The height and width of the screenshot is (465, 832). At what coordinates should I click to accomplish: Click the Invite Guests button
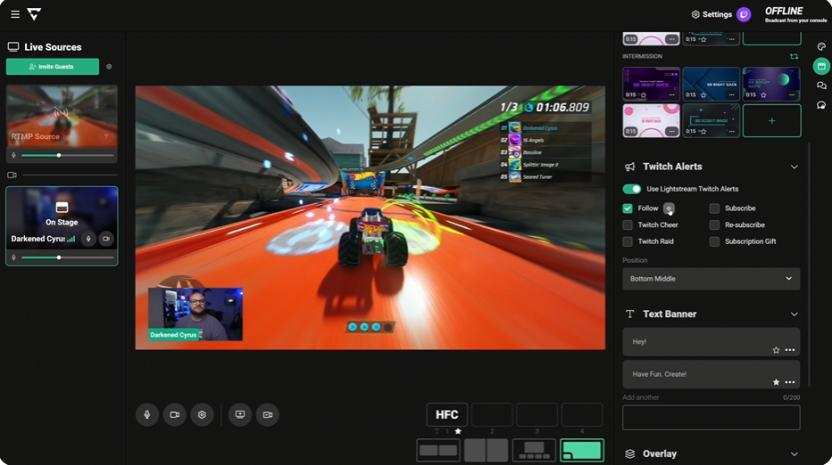pos(53,67)
